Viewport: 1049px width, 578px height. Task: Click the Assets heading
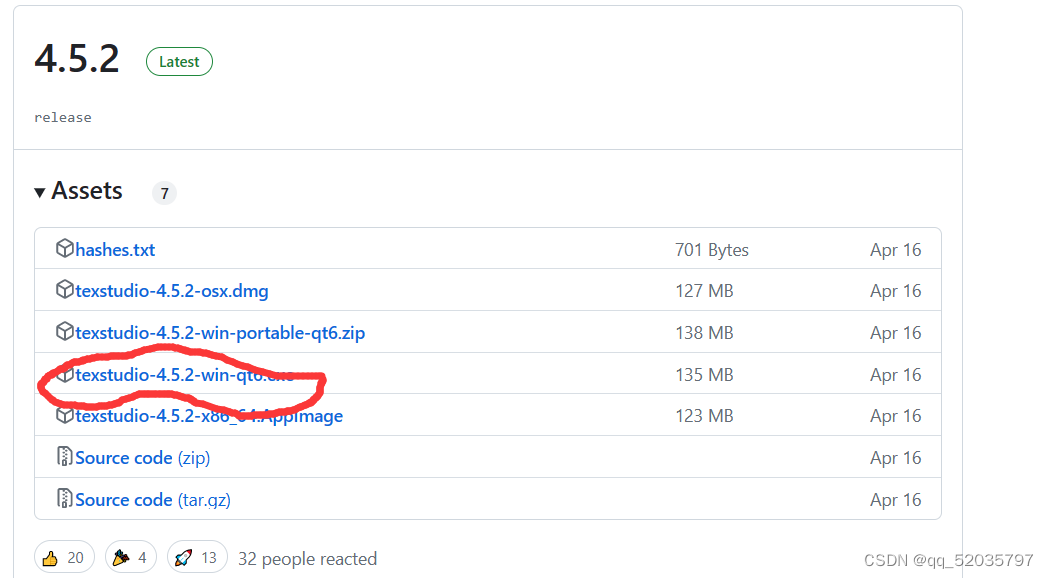[87, 191]
